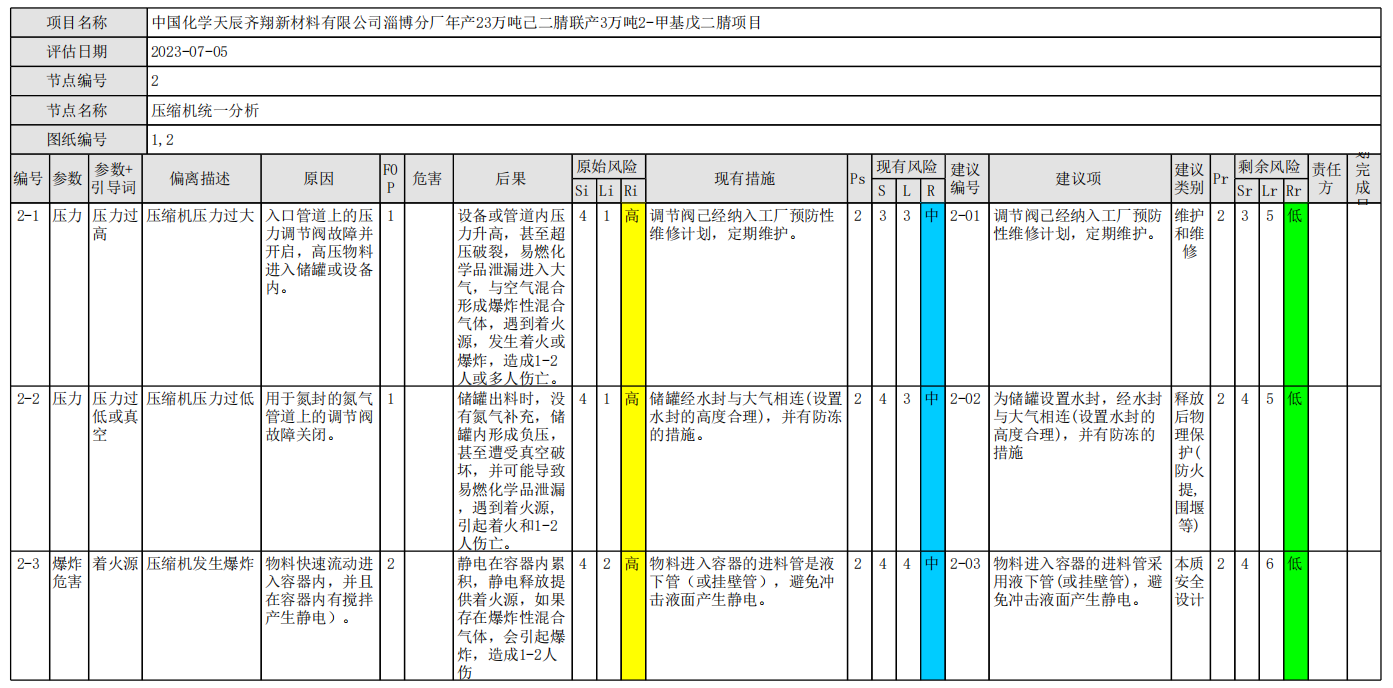The width and height of the screenshot is (1393, 688).
Task: Click the 原因 column header
Action: click(320, 179)
